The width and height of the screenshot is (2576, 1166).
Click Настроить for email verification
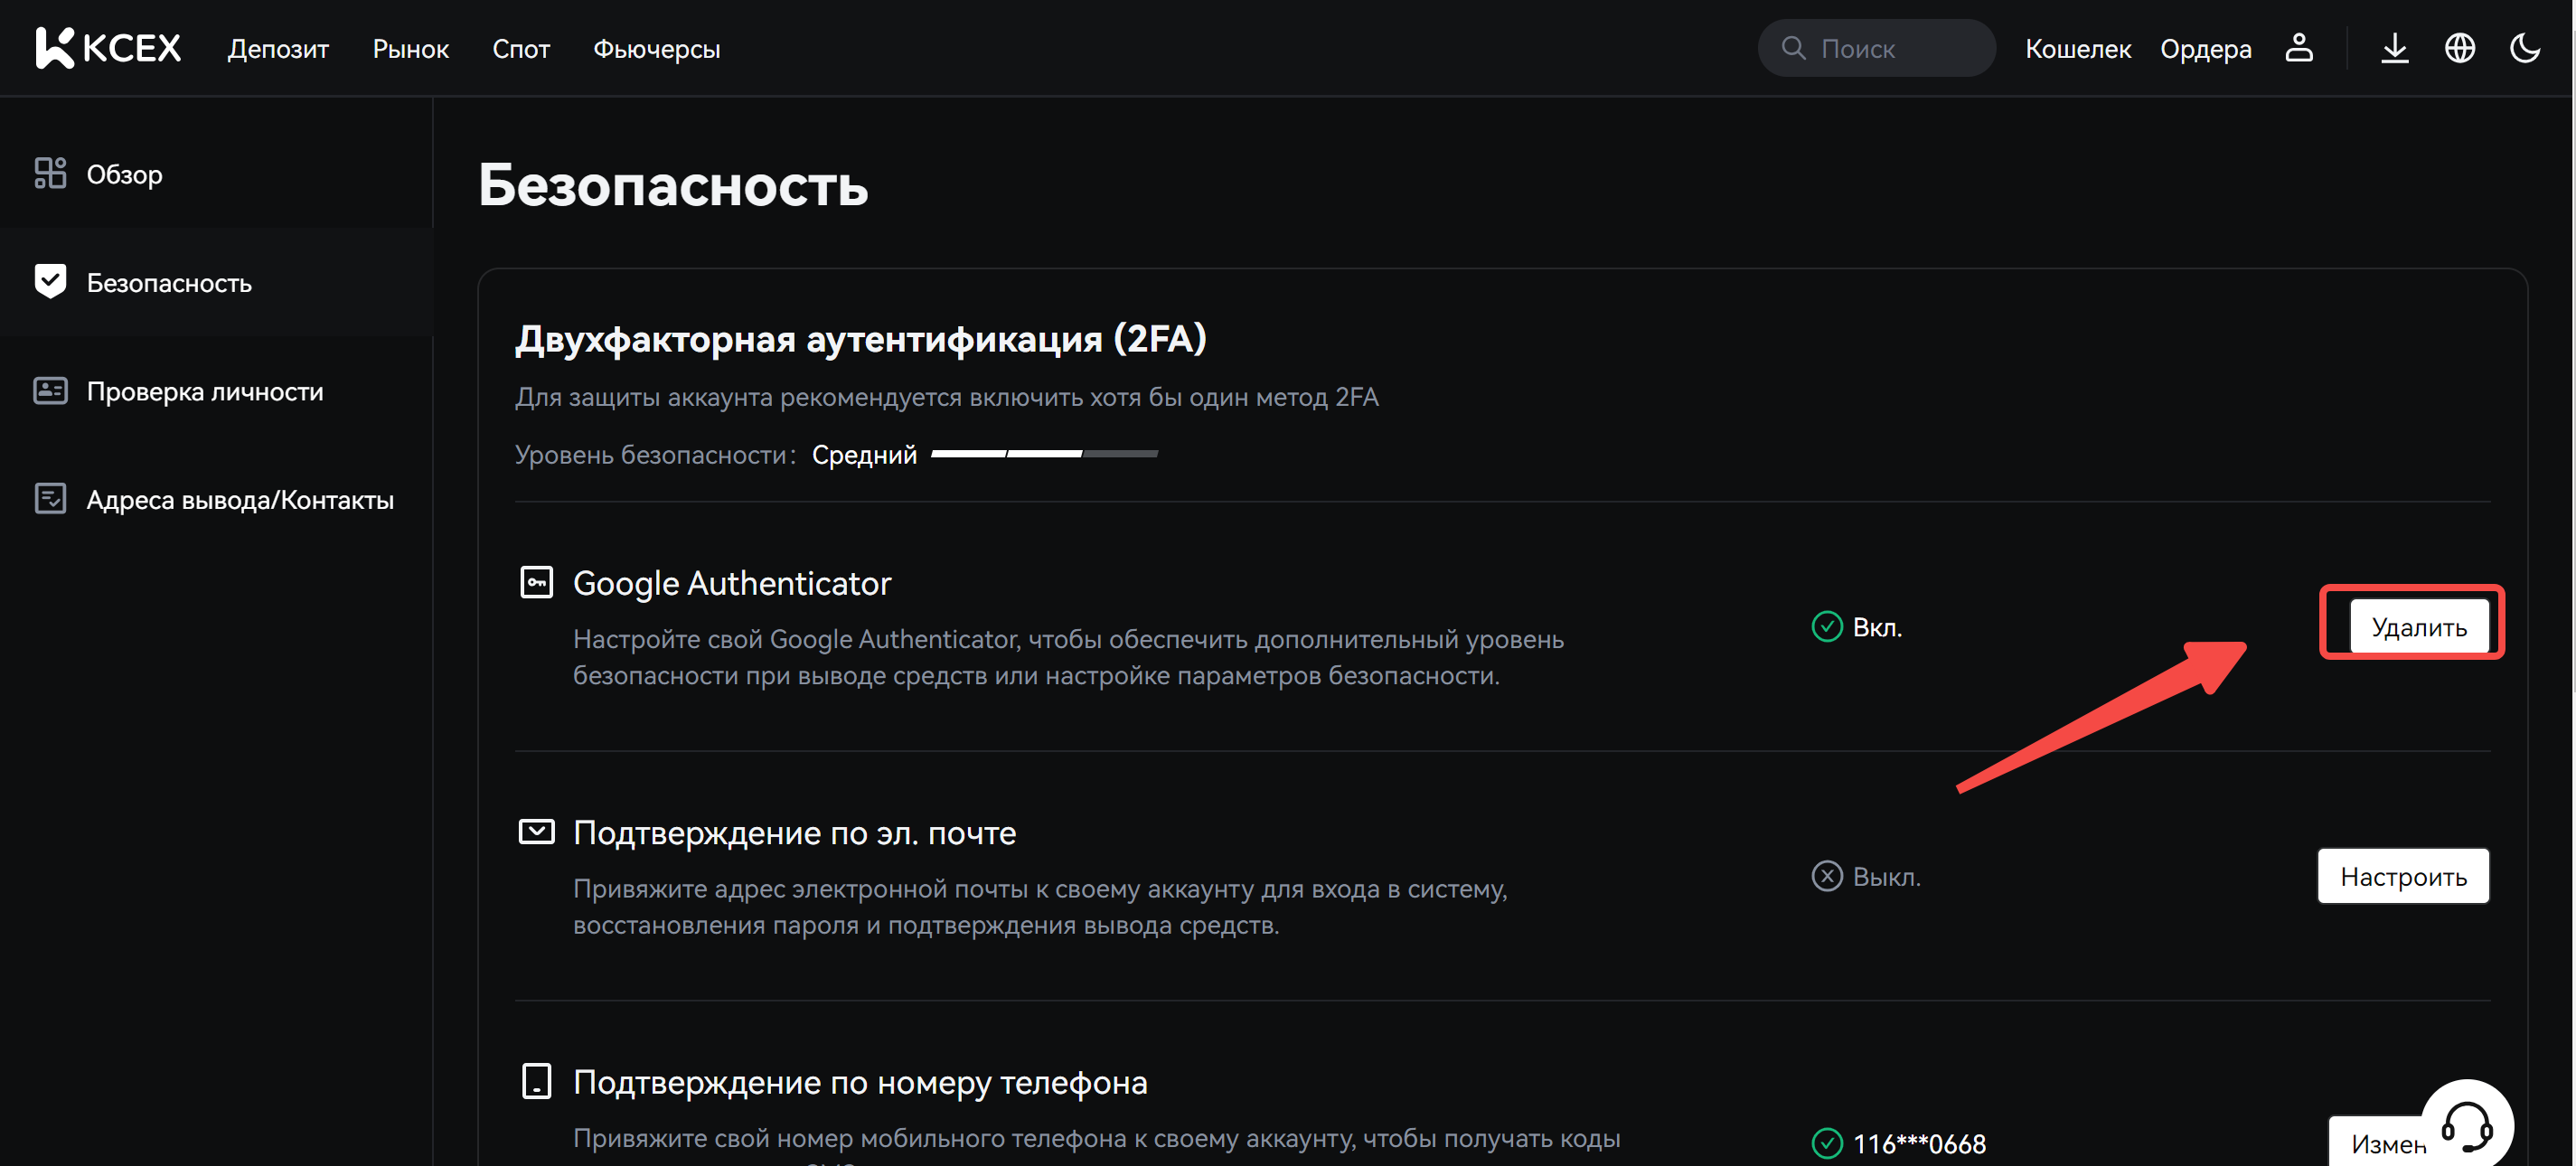[2402, 877]
